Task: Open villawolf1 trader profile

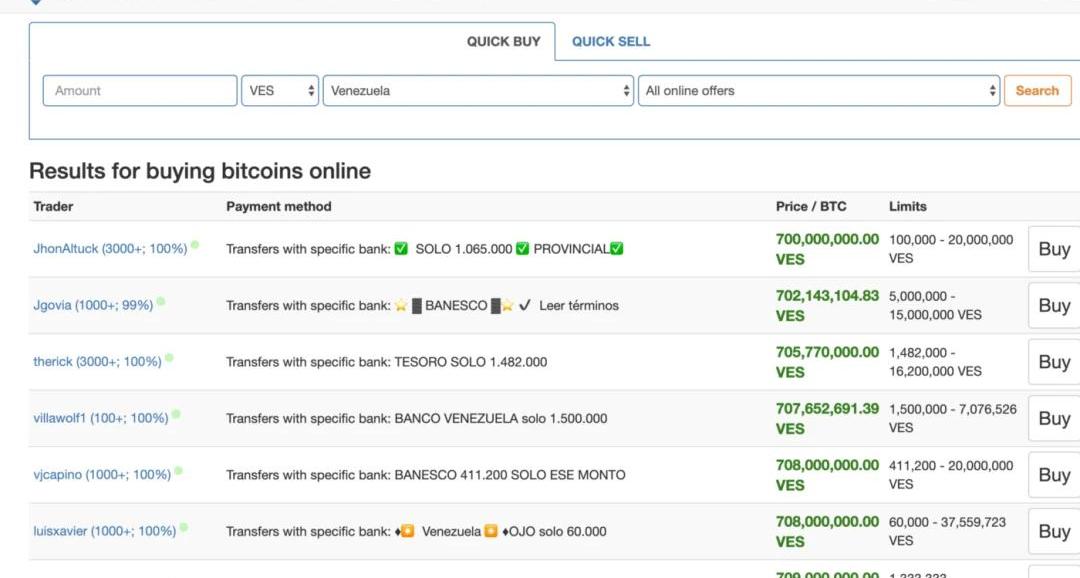Action: tap(100, 418)
